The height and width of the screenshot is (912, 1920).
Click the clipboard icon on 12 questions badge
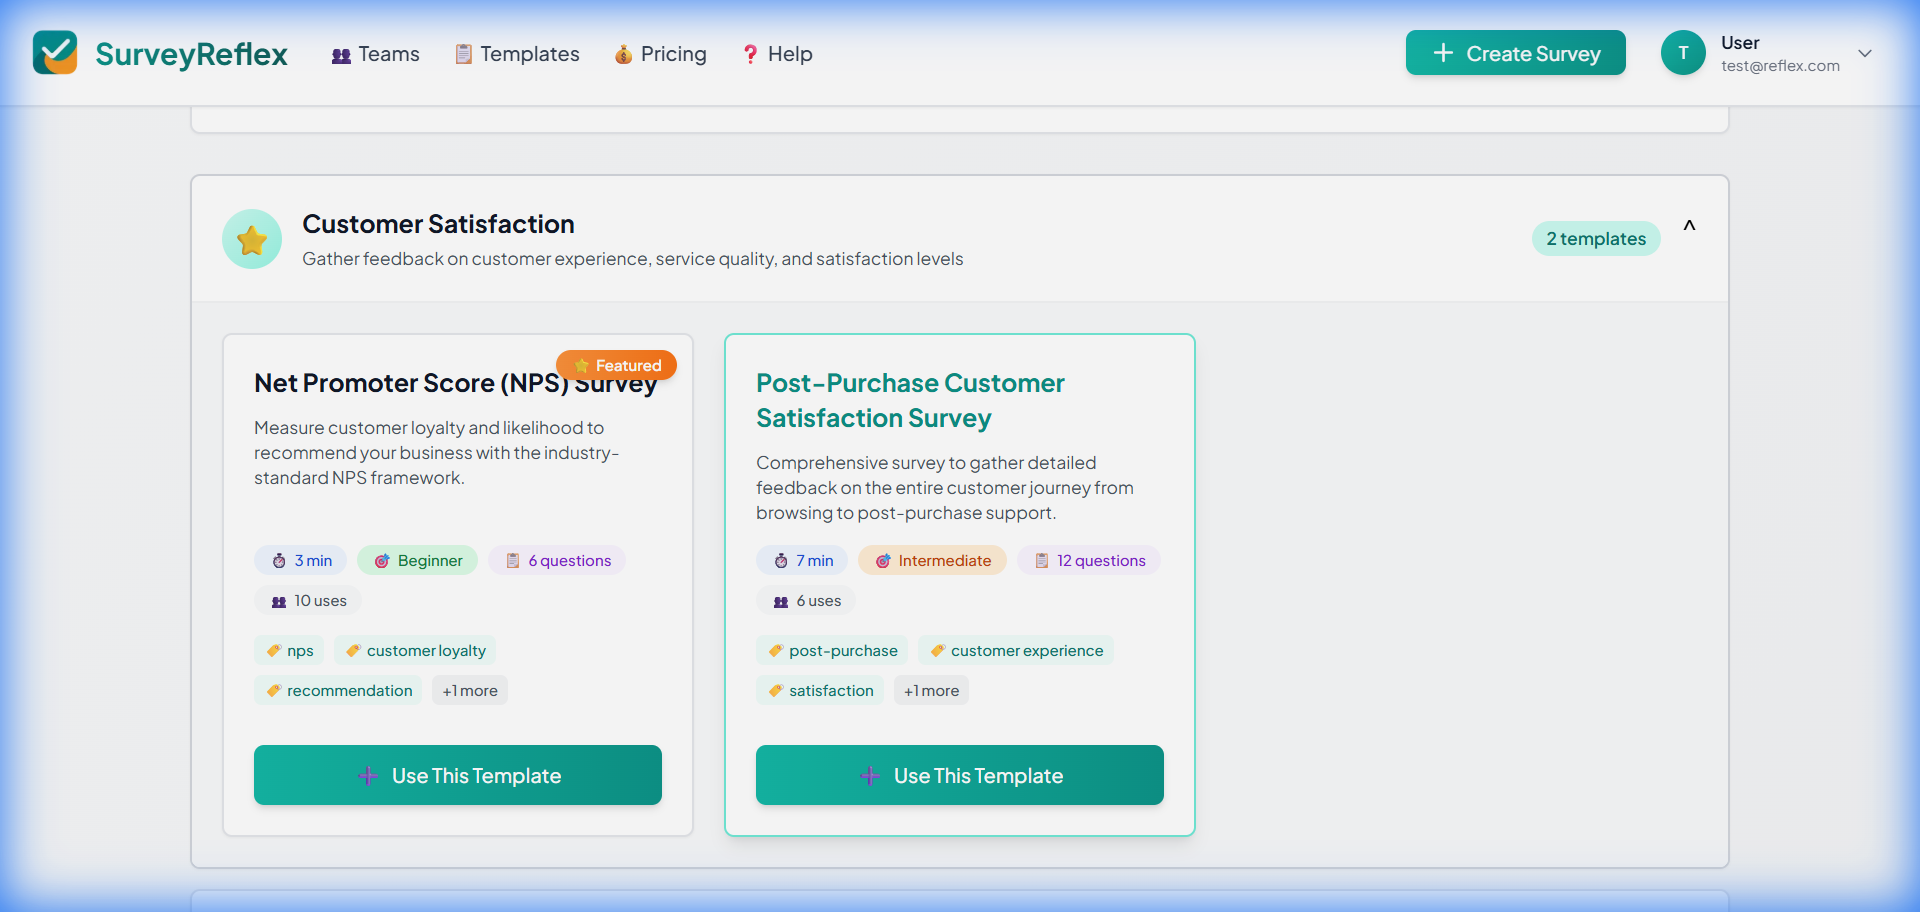click(x=1041, y=561)
